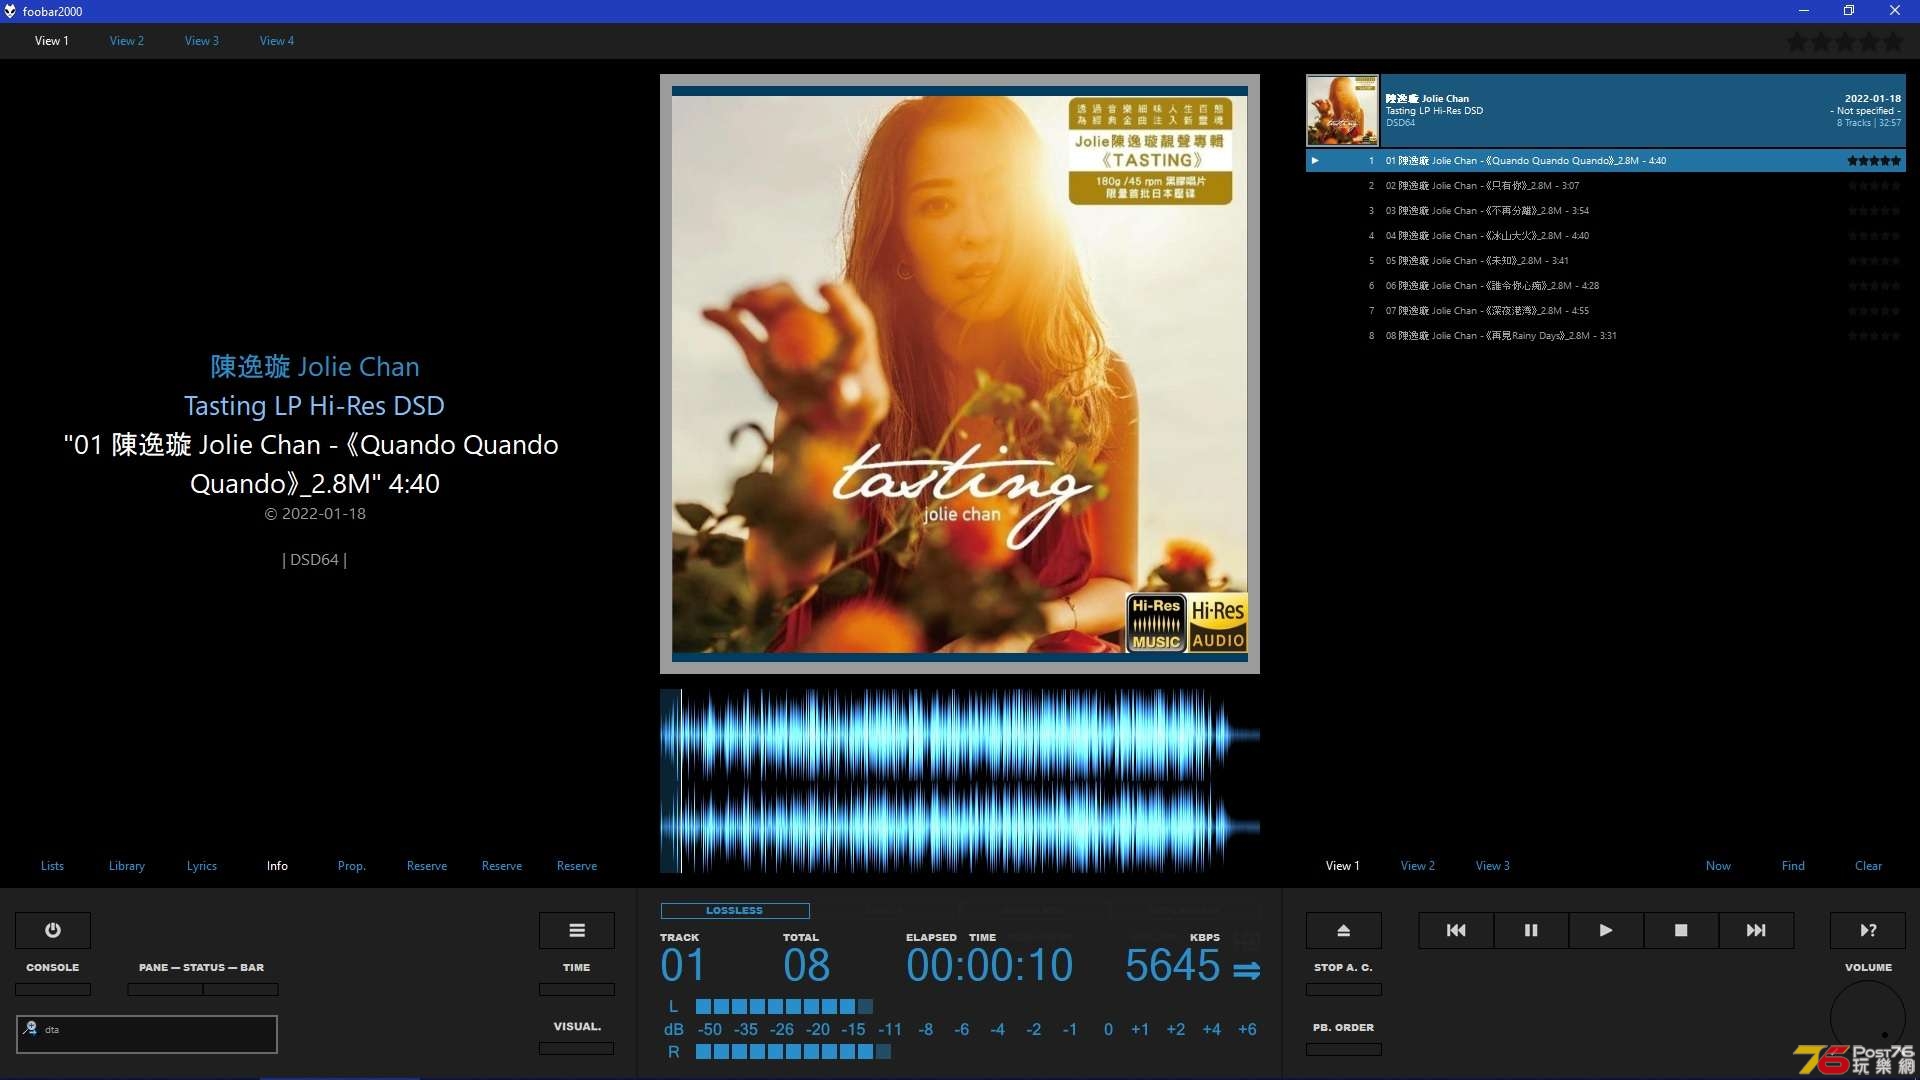Pause playback
The height and width of the screenshot is (1080, 1920).
(x=1531, y=930)
